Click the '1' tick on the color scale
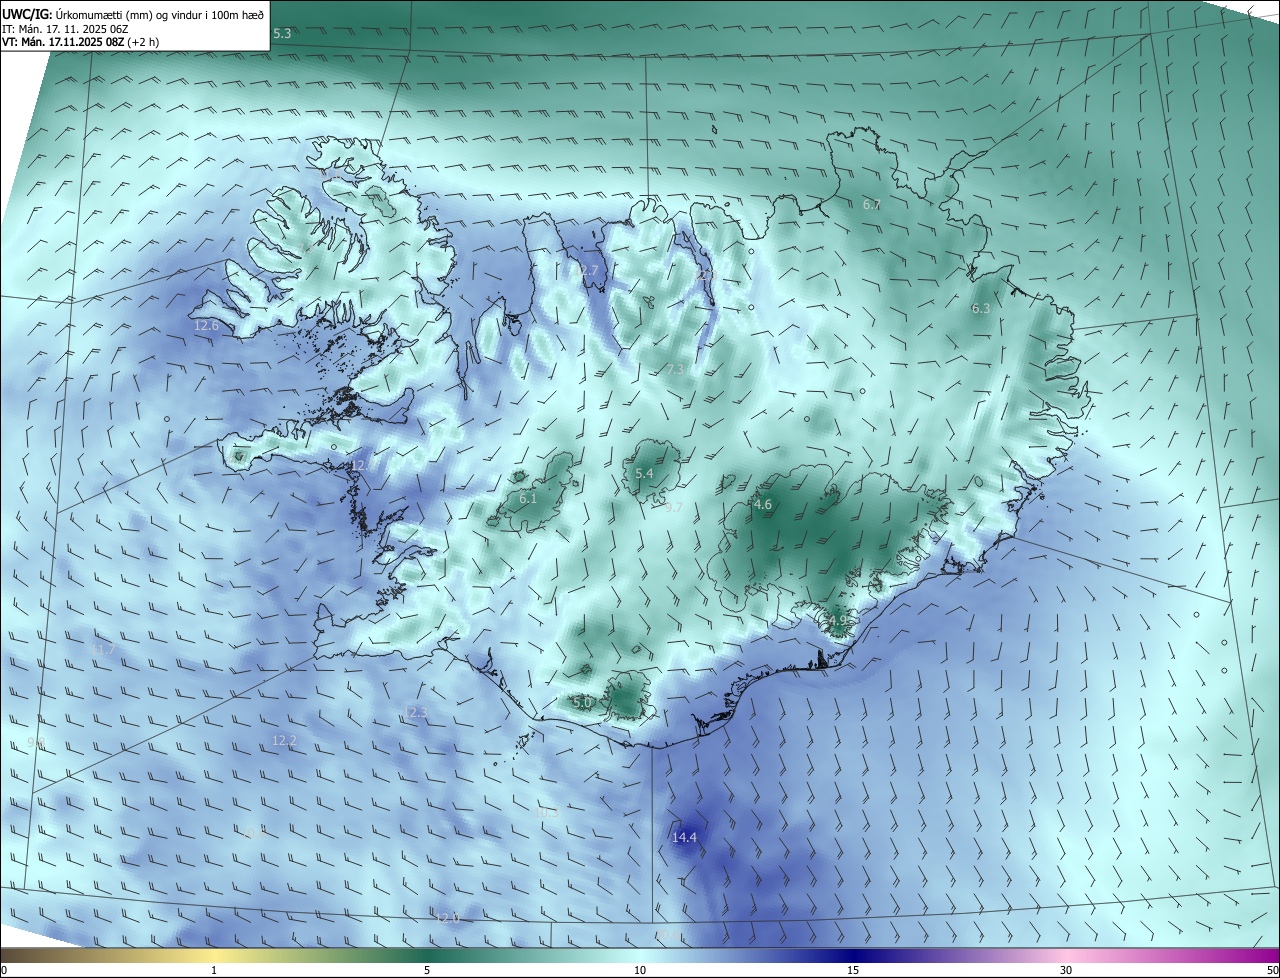1280x978 pixels. (214, 970)
